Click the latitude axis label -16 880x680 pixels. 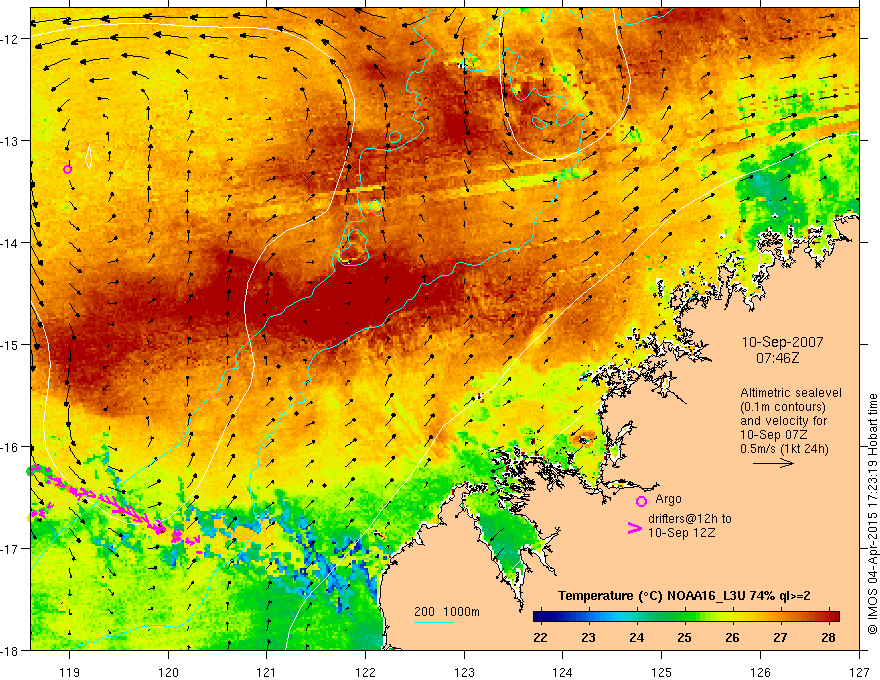11,447
